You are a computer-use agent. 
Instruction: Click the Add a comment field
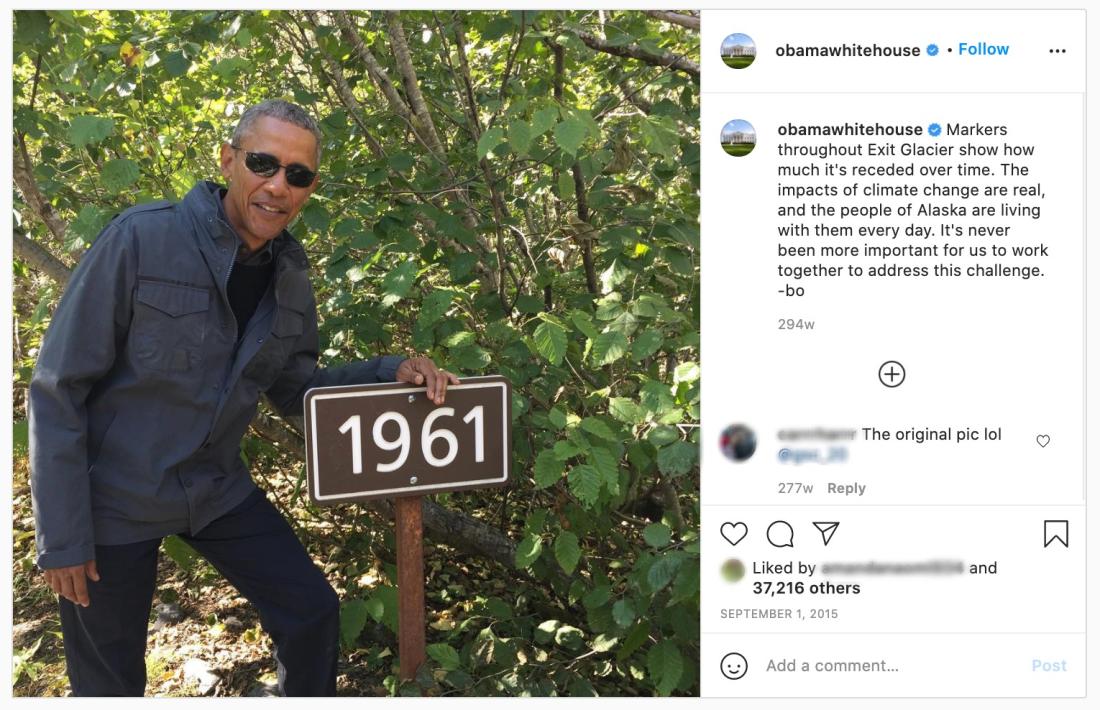coord(891,666)
